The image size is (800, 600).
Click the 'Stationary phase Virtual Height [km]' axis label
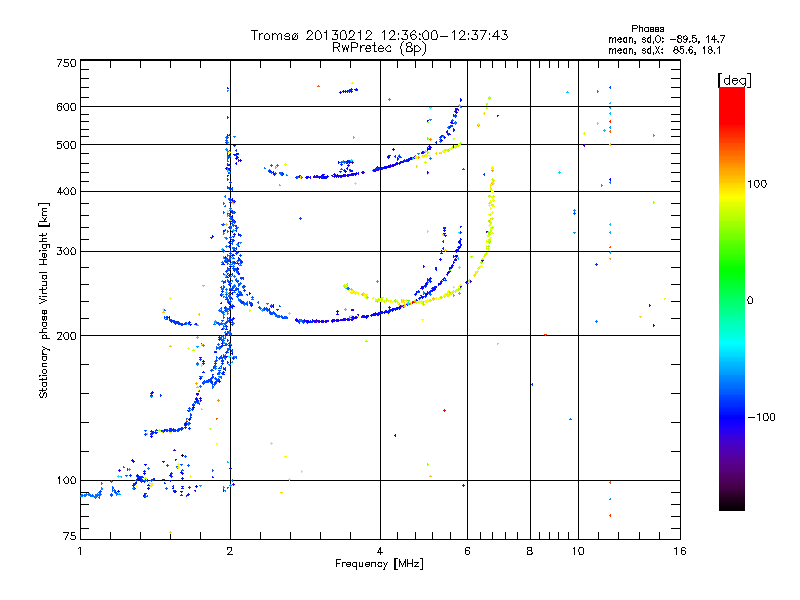(x=43, y=301)
